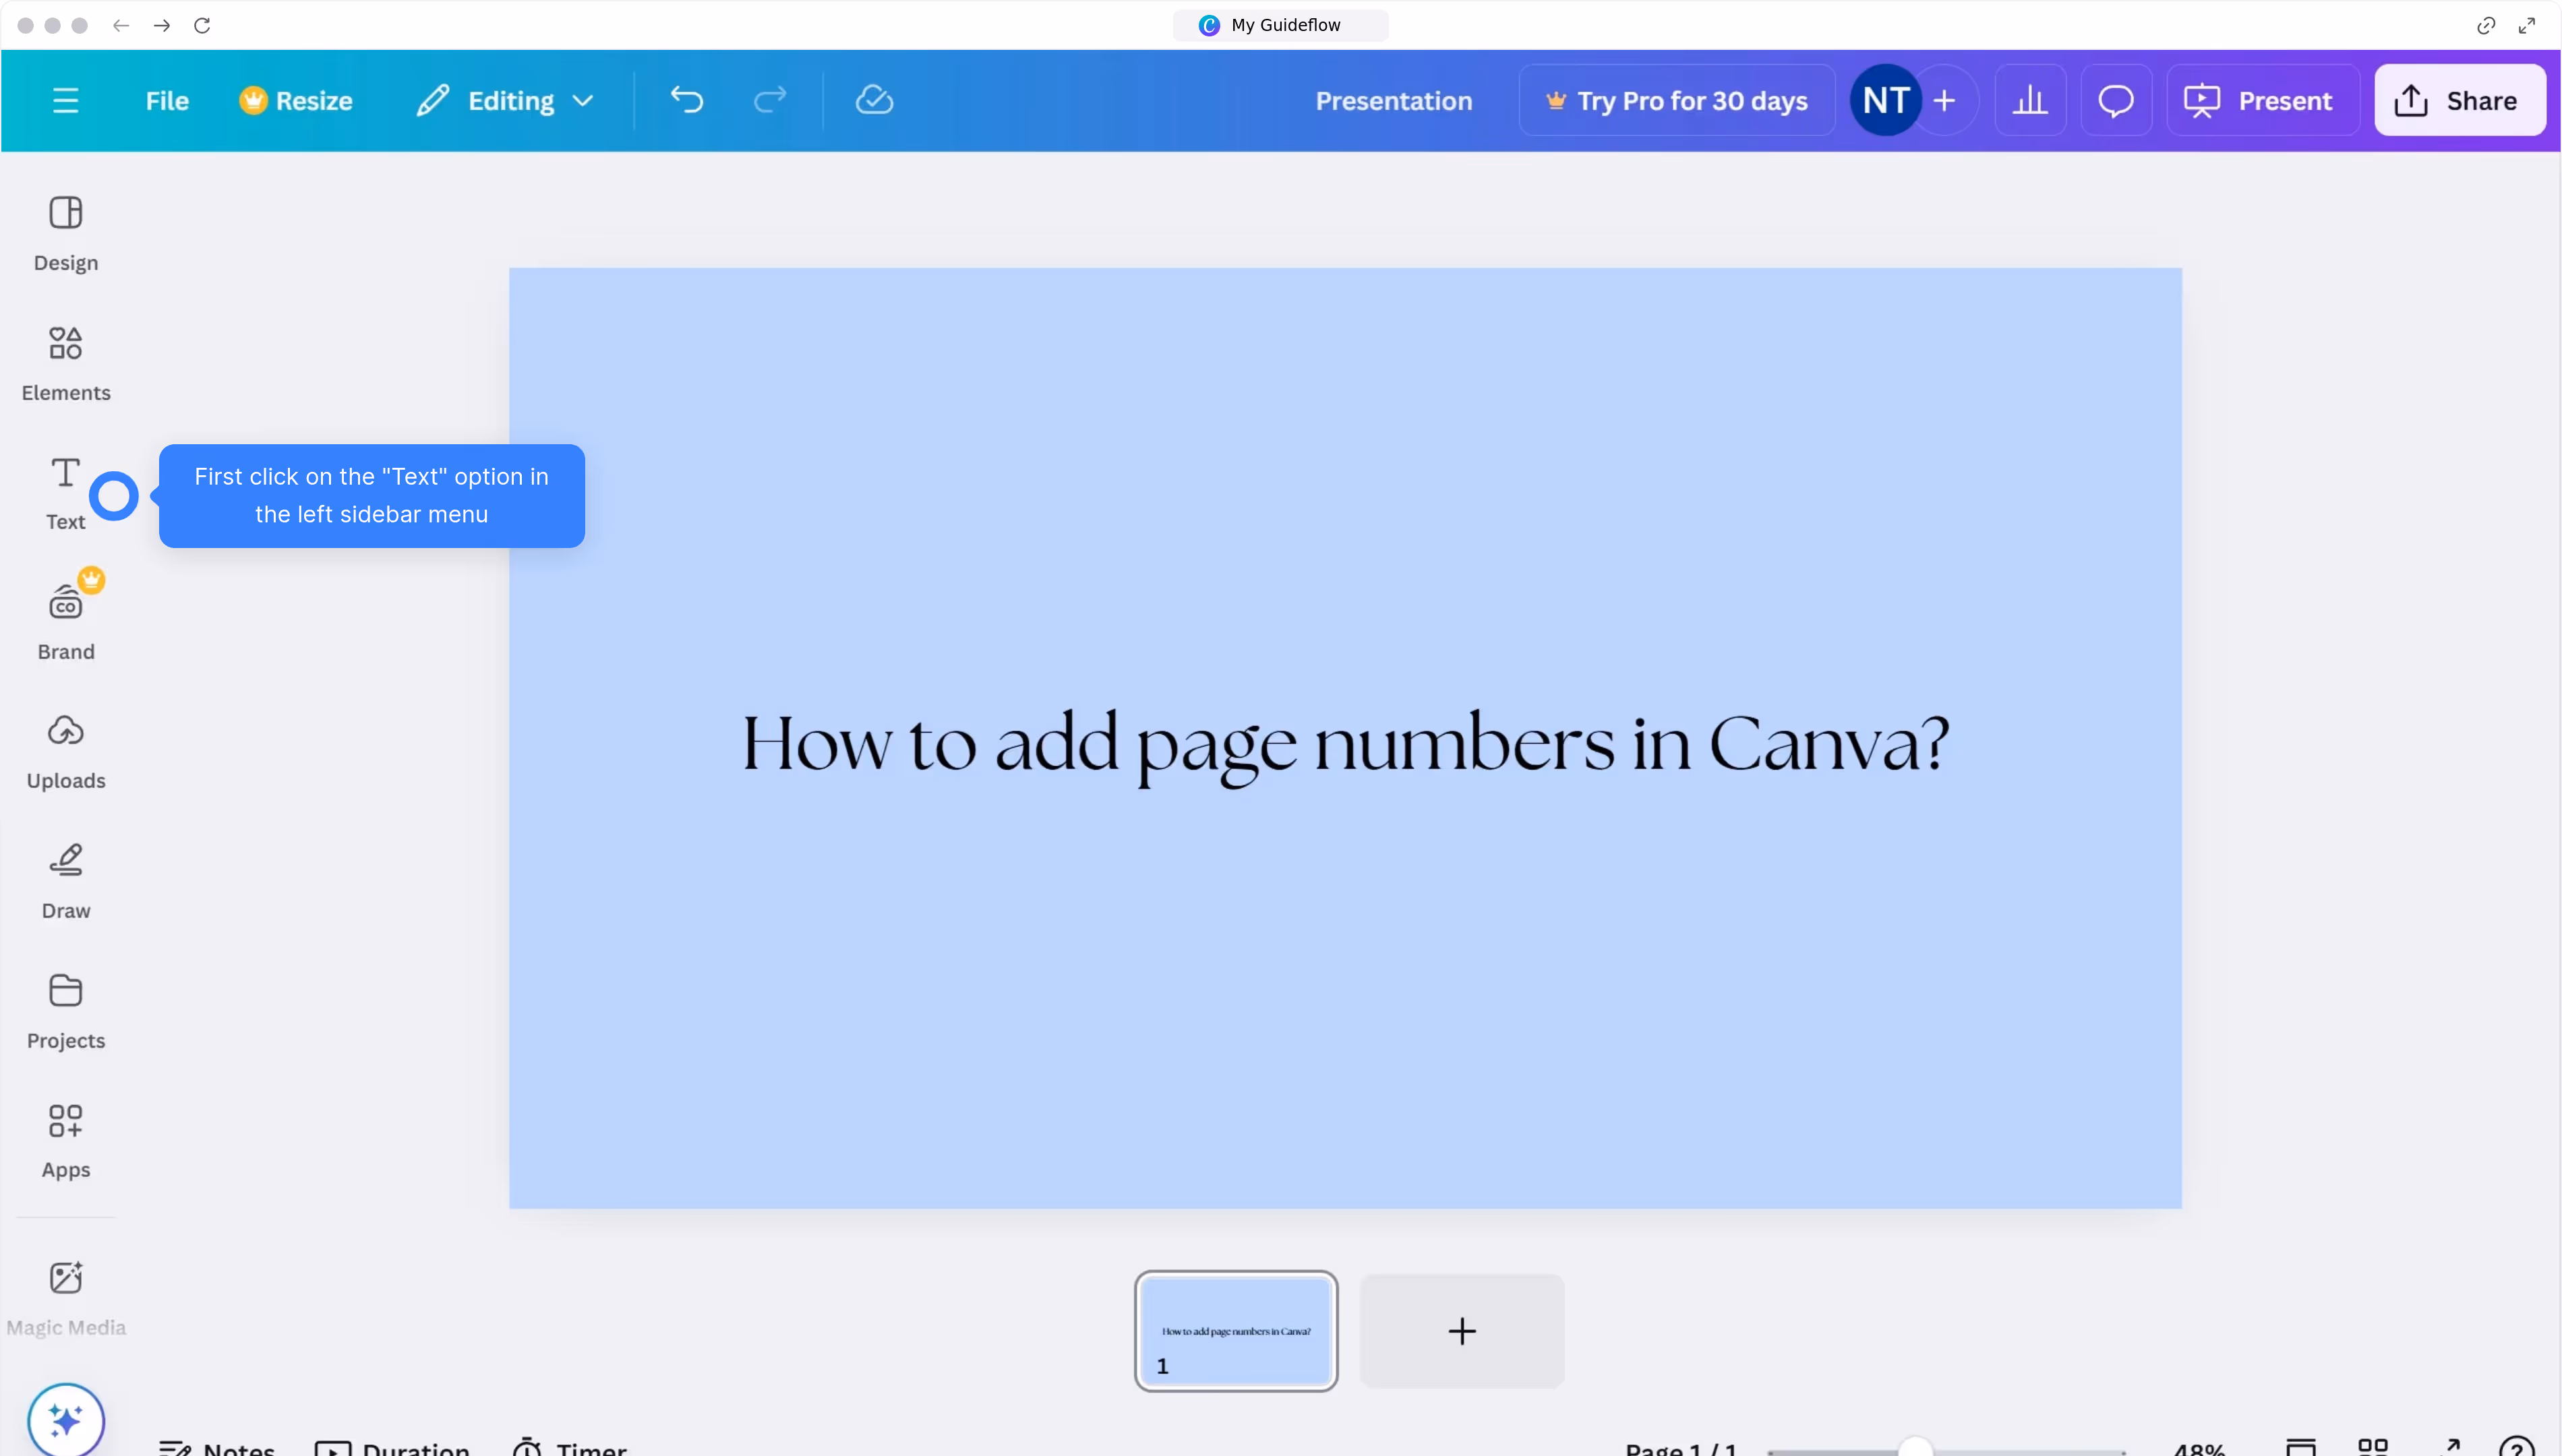Image resolution: width=2562 pixels, height=1456 pixels.
Task: Open the Uploads panel
Action: [66, 751]
